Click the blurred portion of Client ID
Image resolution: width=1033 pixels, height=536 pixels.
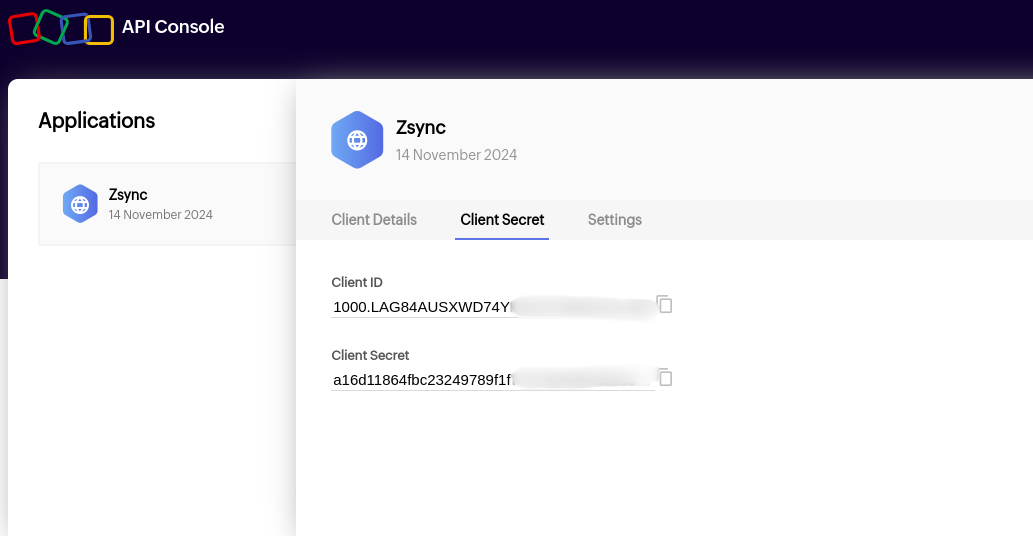click(583, 307)
